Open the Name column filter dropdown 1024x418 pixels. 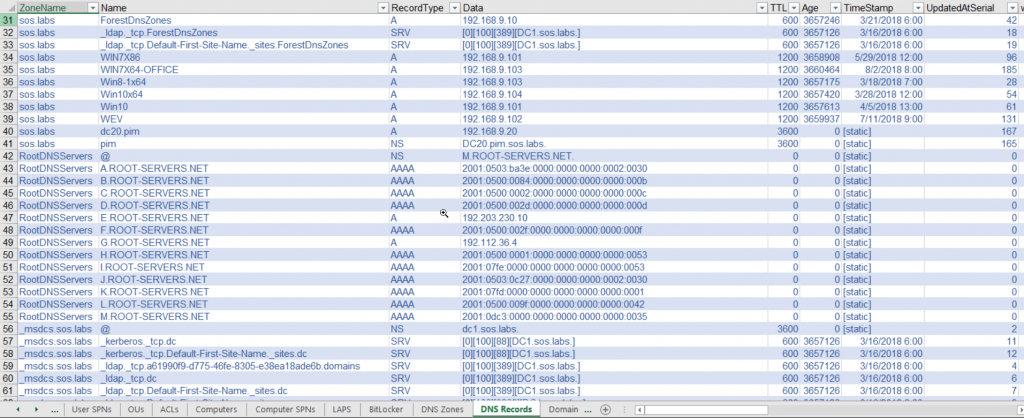click(x=383, y=8)
